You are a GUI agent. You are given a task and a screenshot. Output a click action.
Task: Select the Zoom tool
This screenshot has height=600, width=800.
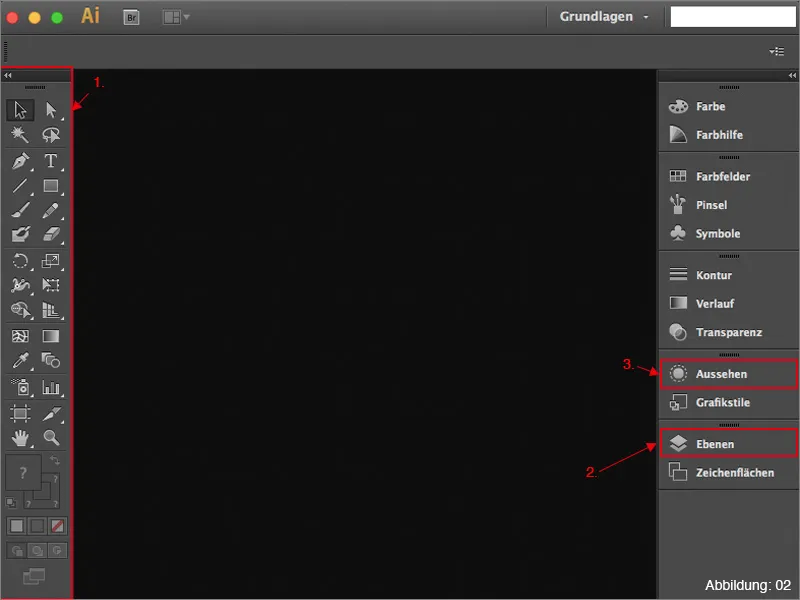[52, 438]
